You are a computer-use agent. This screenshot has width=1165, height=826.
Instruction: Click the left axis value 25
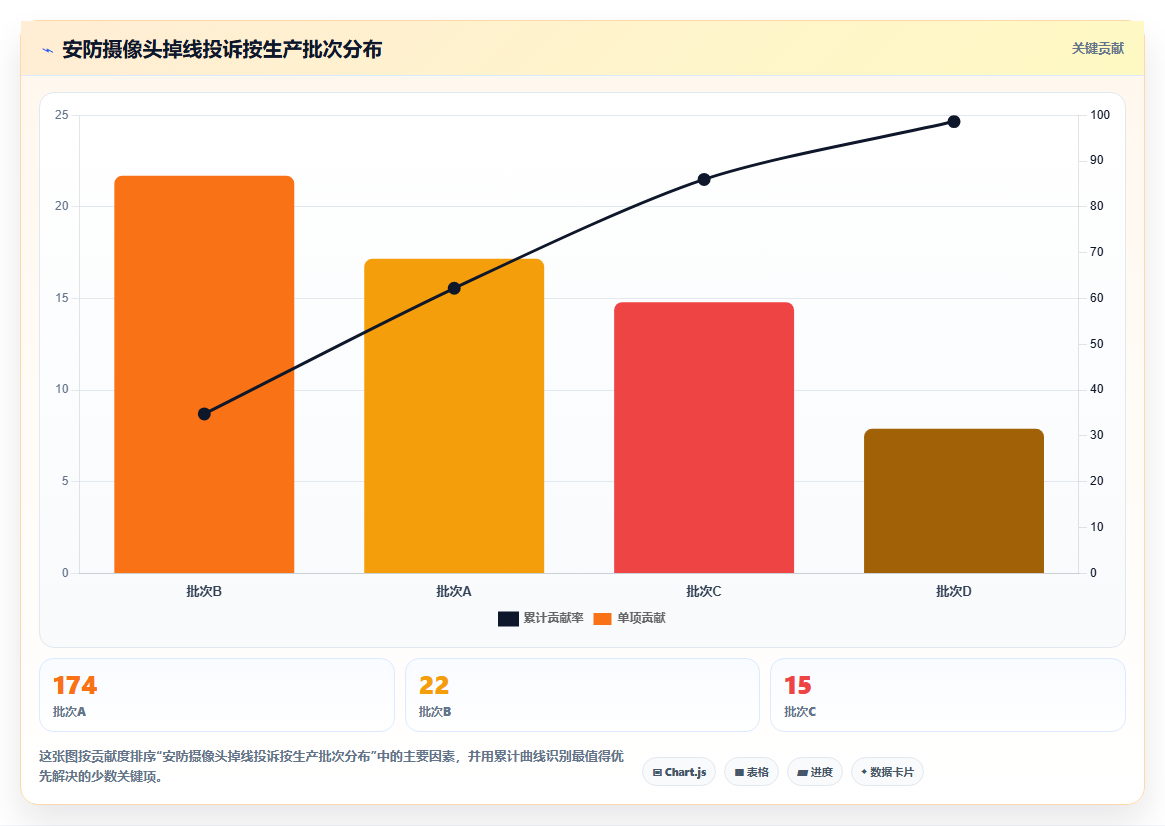62,115
